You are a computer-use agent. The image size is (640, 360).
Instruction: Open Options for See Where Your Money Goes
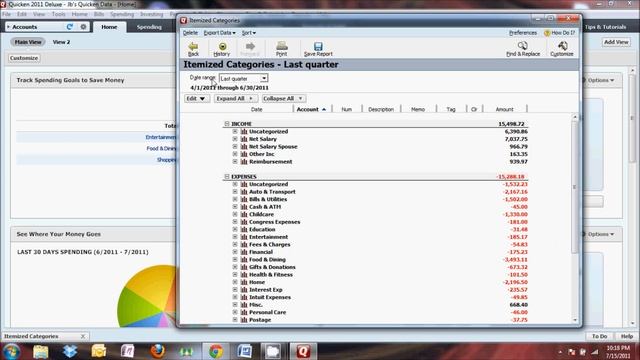click(600, 234)
